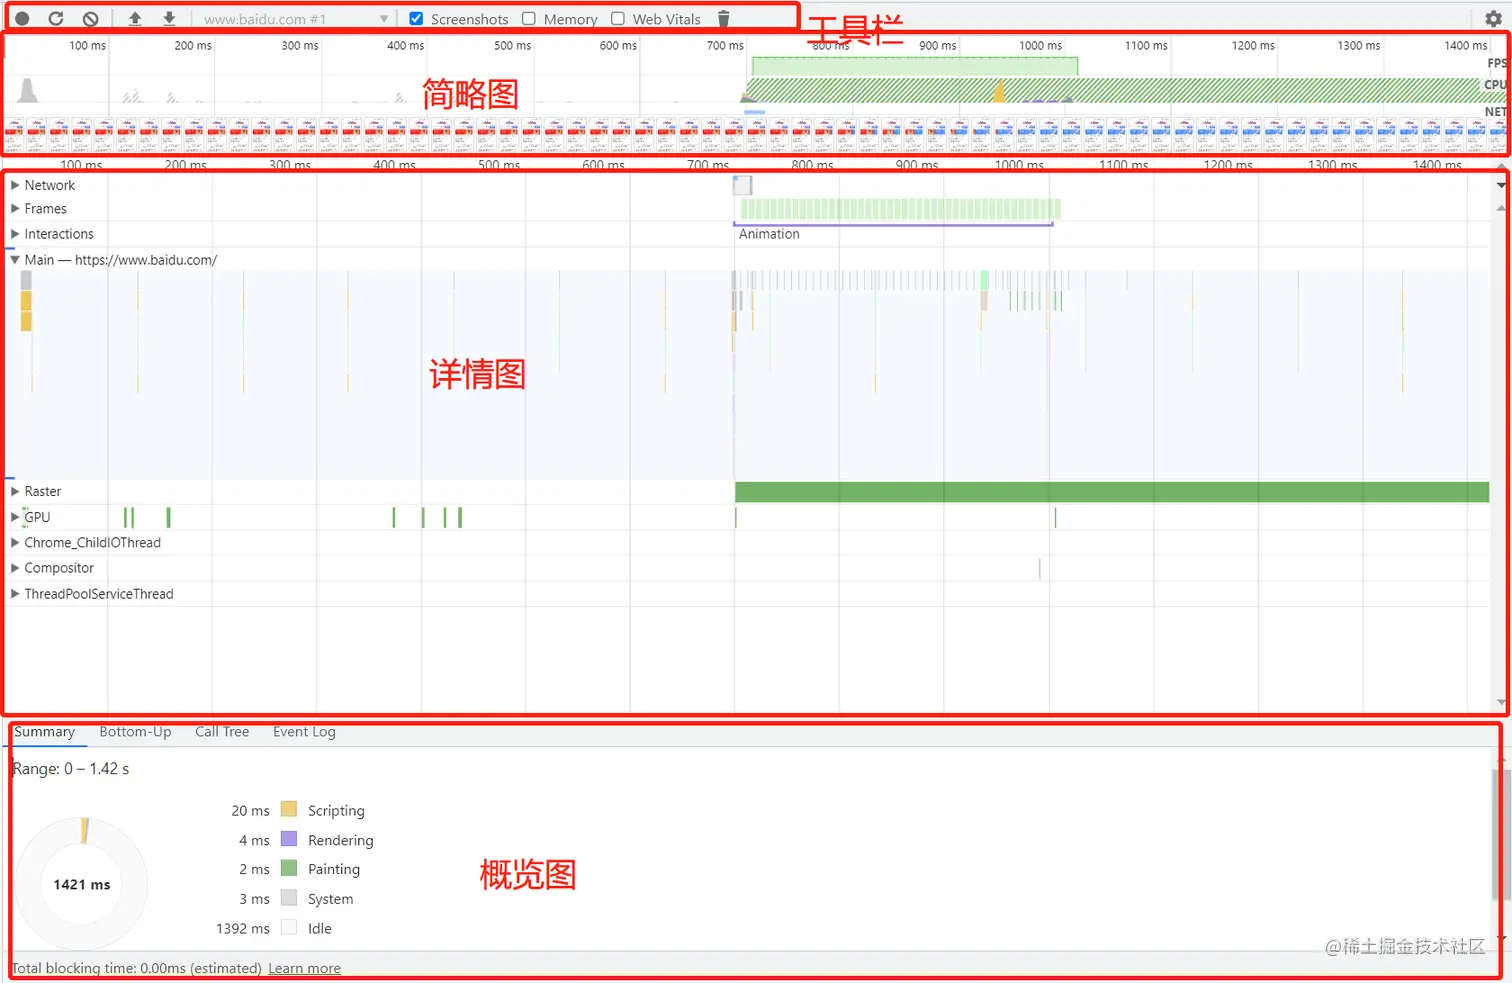Click the network request box in Network track

pos(742,185)
